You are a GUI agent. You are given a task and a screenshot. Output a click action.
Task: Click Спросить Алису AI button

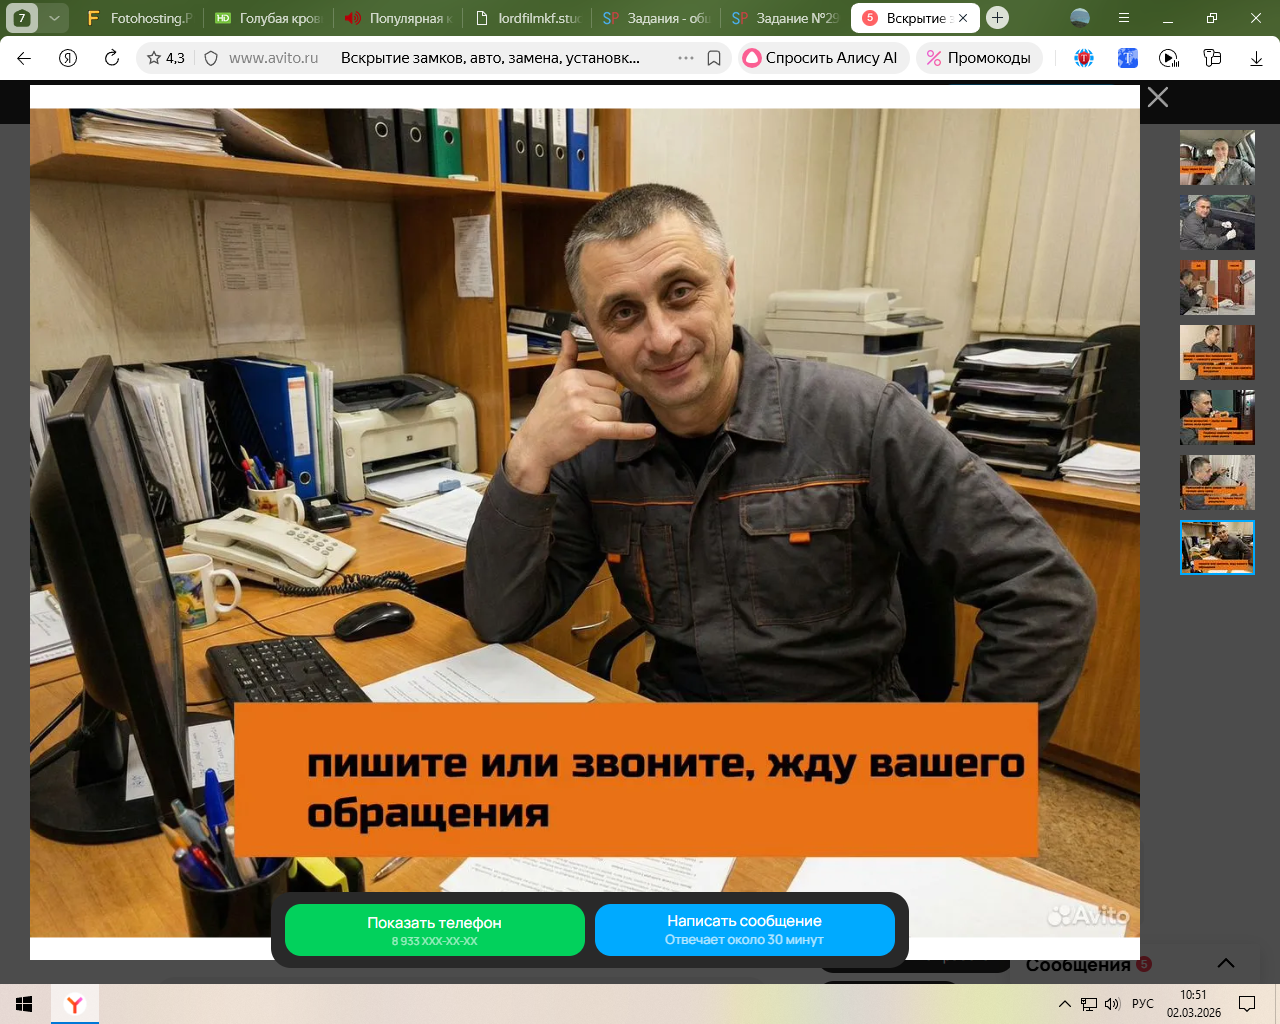(824, 58)
